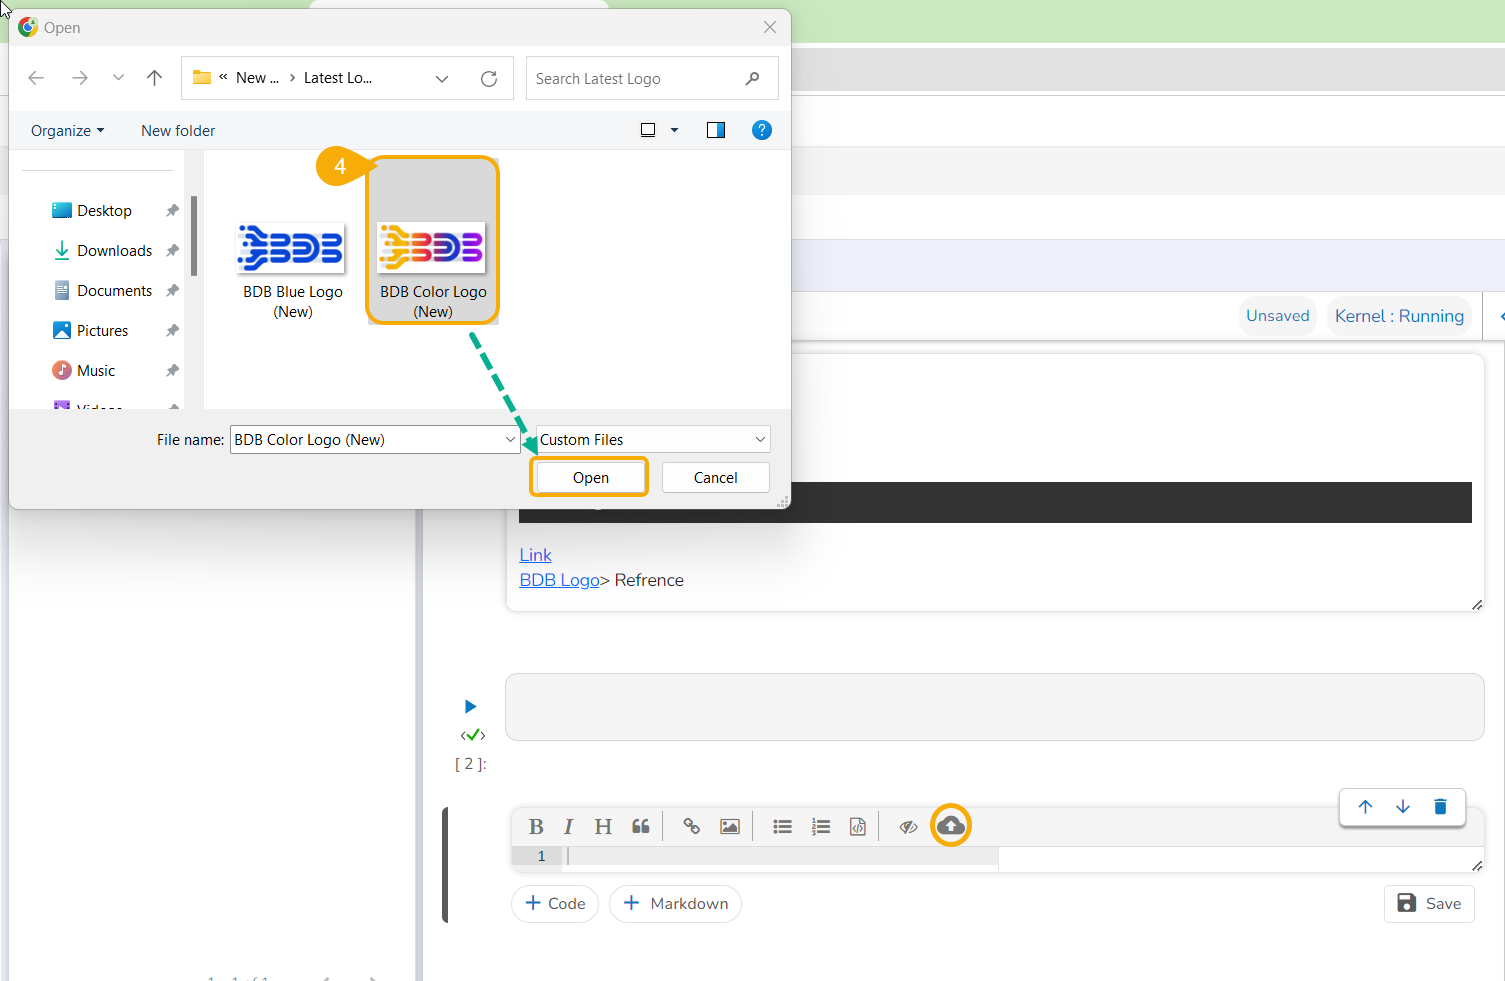Open the 'BDB Logo' hyperlink
The height and width of the screenshot is (981, 1505).
pyautogui.click(x=559, y=580)
